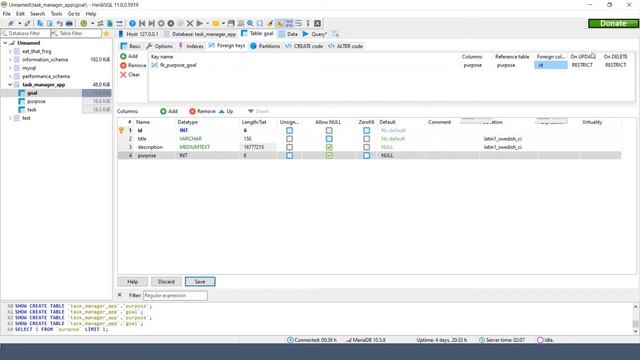
Task: Click the Open SQL file folder icon
Action: (216, 23)
